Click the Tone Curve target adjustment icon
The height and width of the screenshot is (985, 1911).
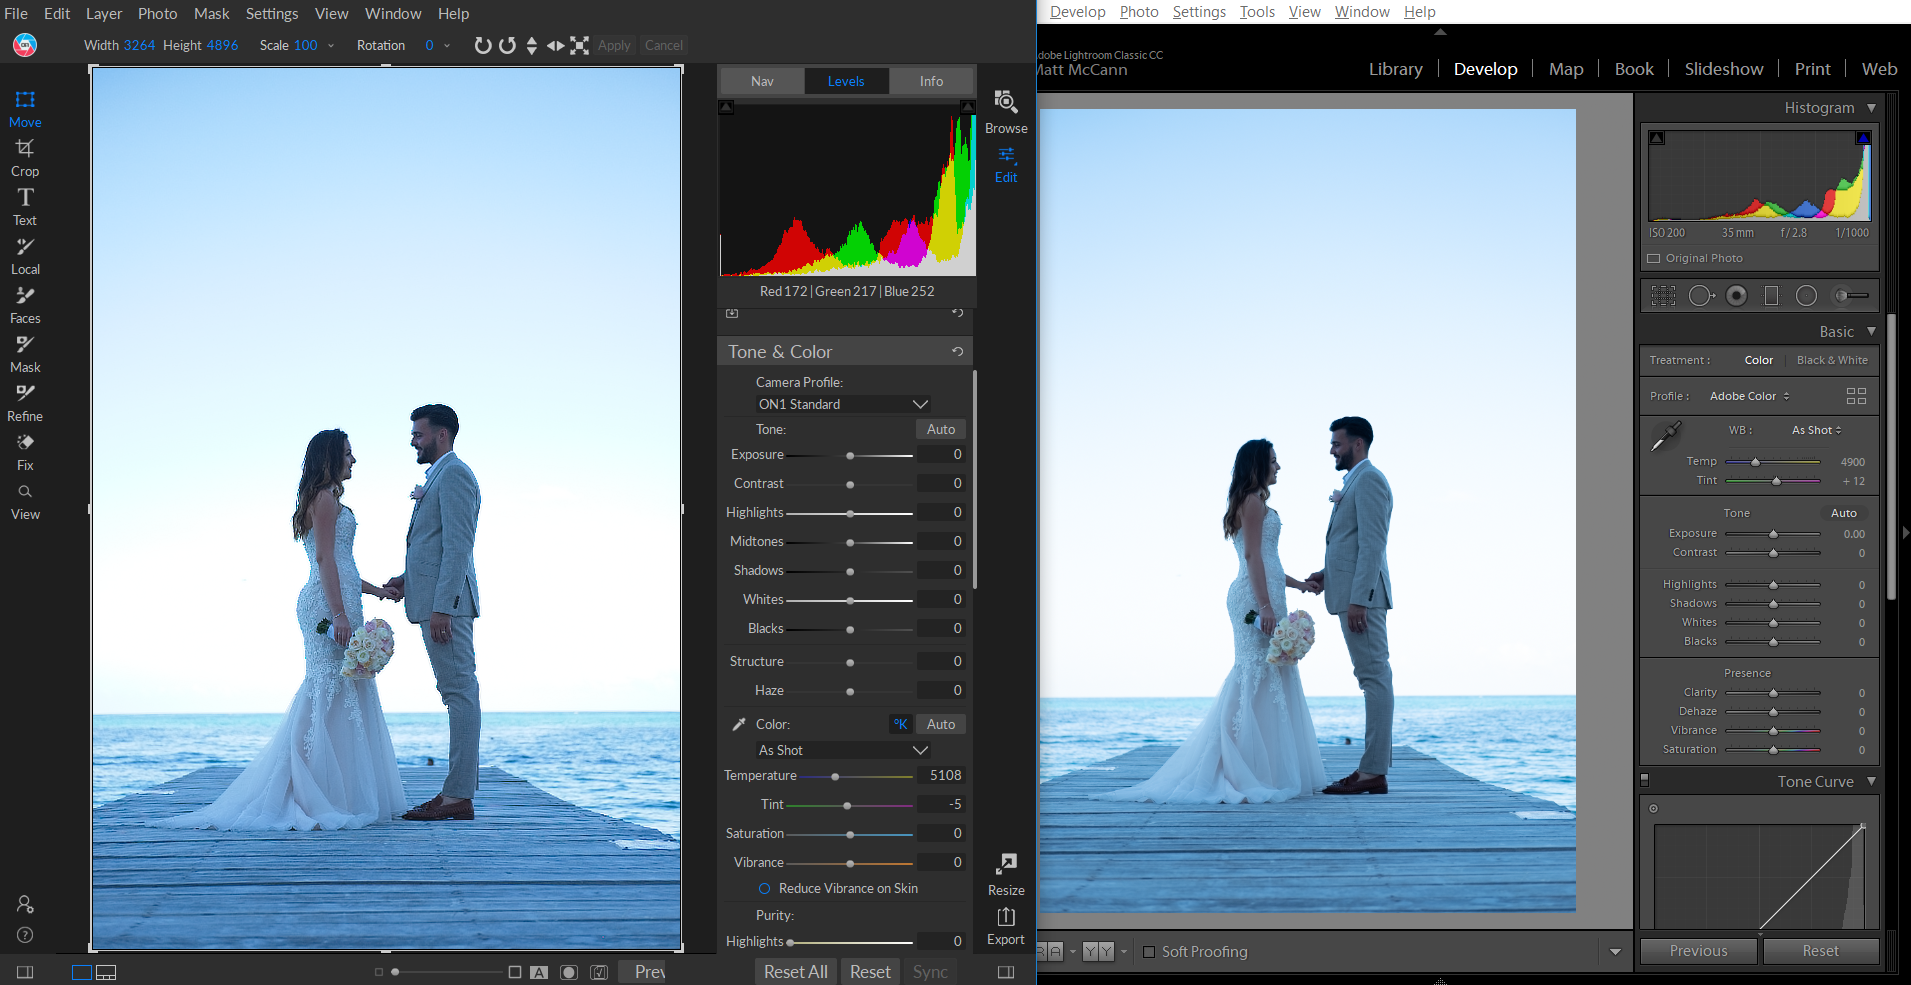pos(1653,808)
